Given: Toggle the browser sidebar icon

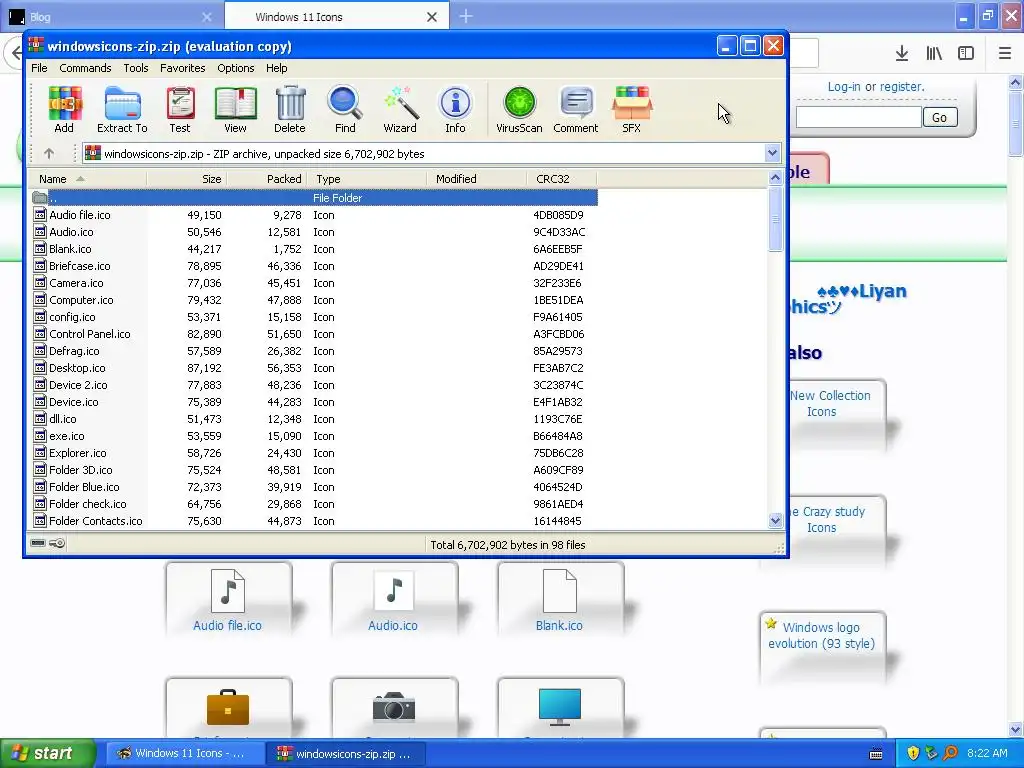Looking at the screenshot, I should (x=966, y=54).
